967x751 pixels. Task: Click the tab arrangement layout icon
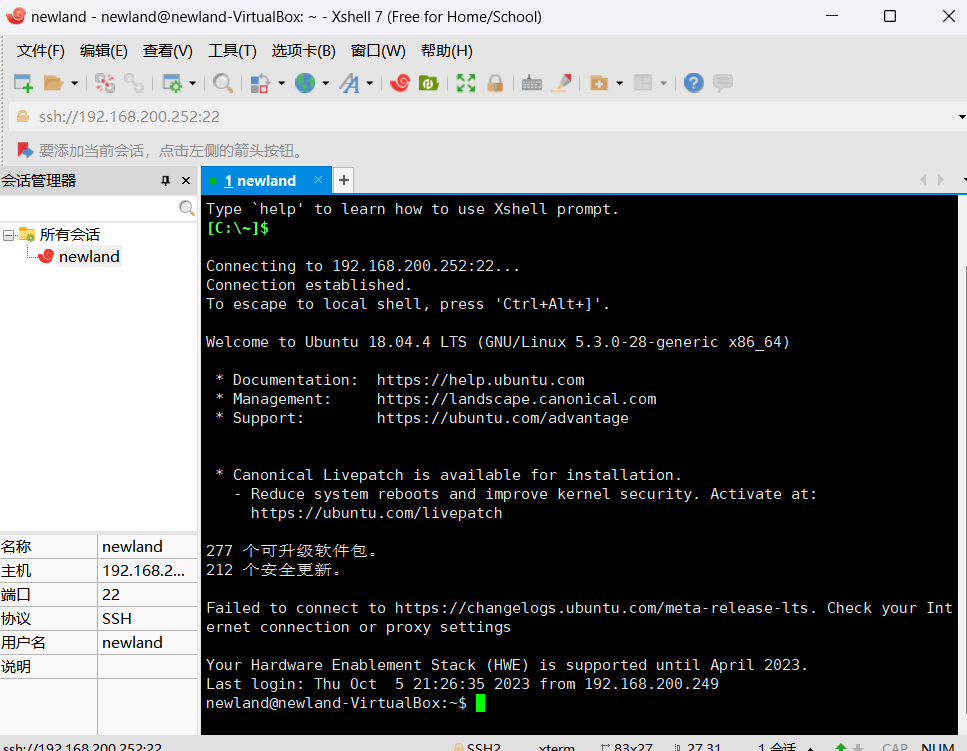[643, 83]
